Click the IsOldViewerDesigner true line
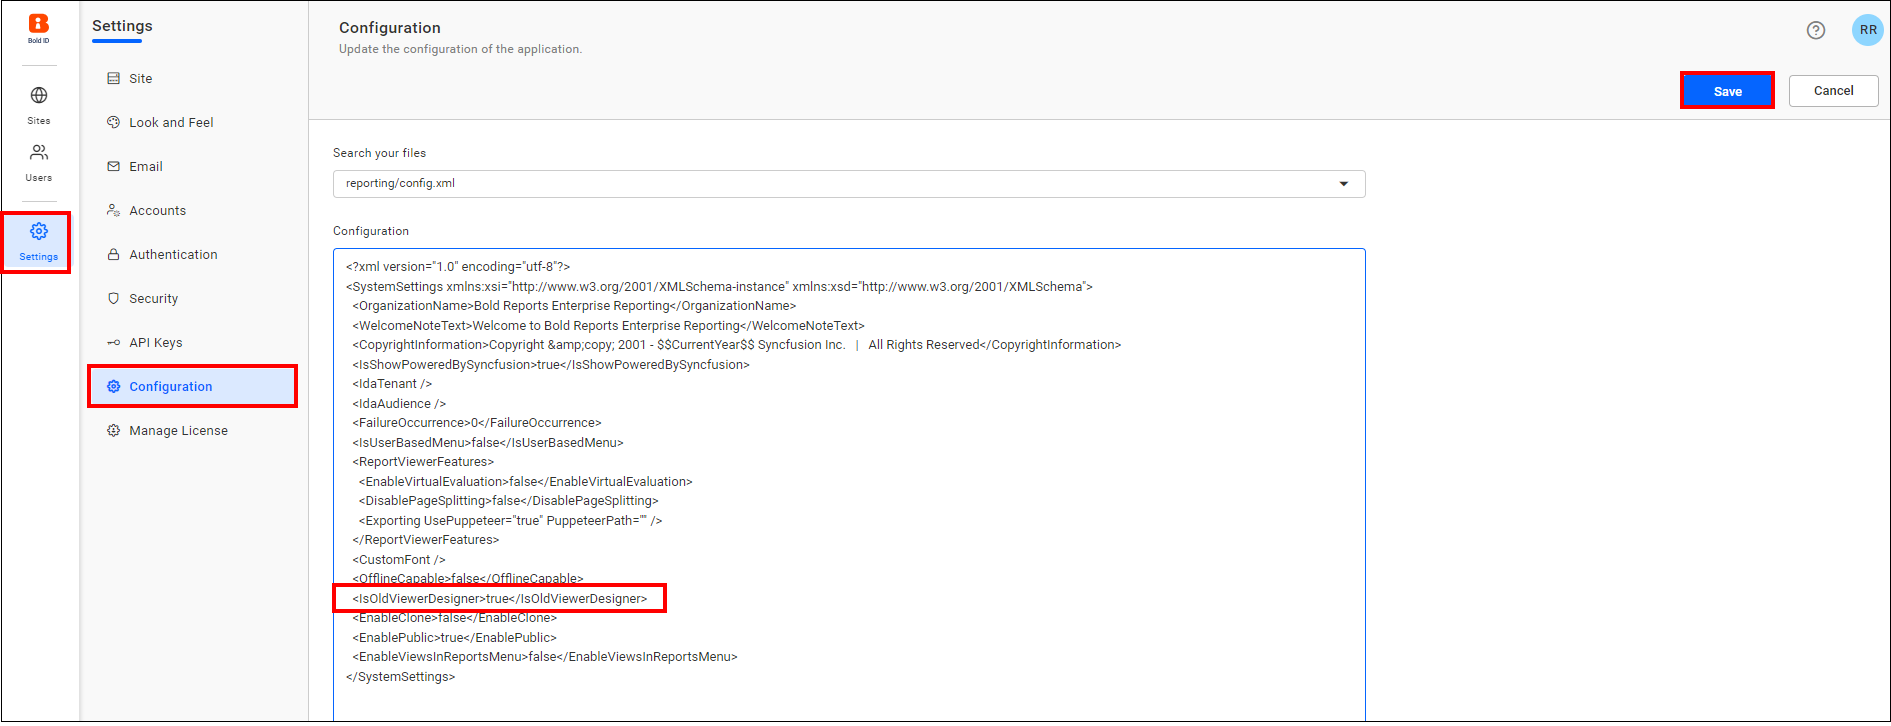1891x726 pixels. [499, 599]
